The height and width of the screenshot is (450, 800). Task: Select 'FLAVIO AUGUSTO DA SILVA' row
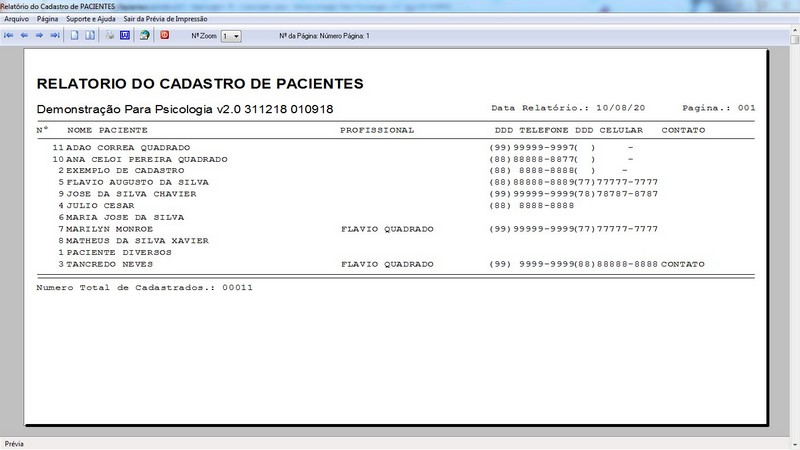138,182
